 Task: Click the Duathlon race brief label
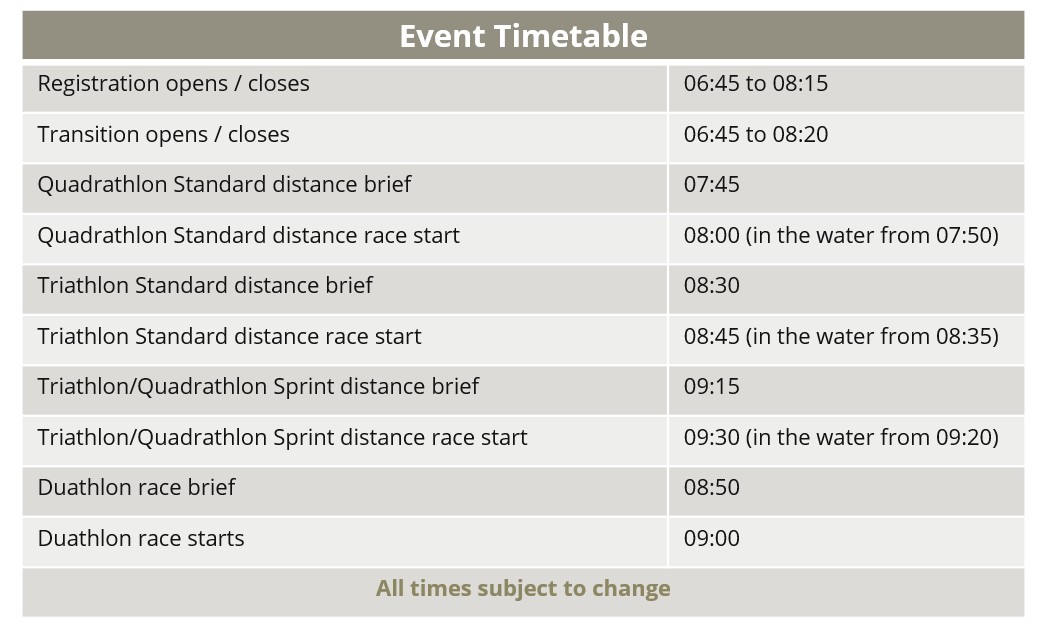[136, 488]
